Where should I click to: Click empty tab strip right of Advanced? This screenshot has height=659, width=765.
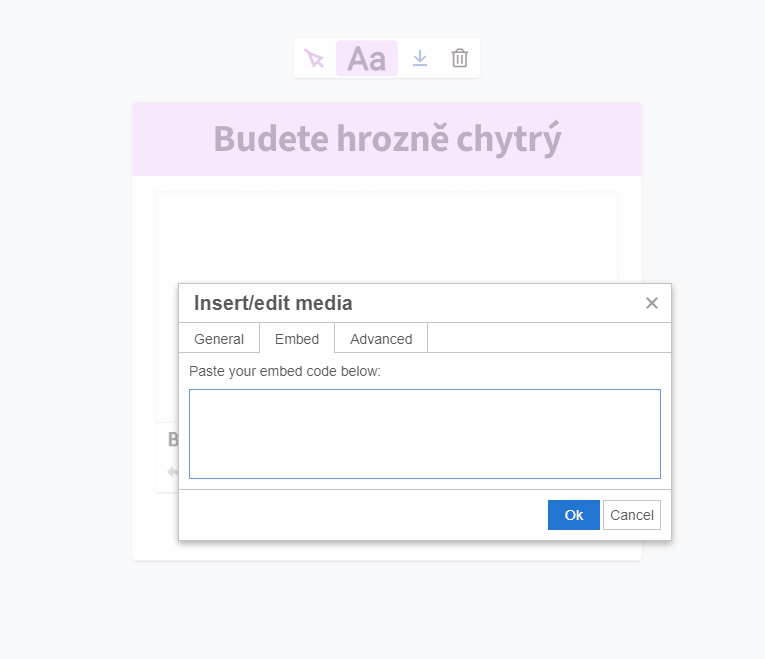click(x=548, y=339)
